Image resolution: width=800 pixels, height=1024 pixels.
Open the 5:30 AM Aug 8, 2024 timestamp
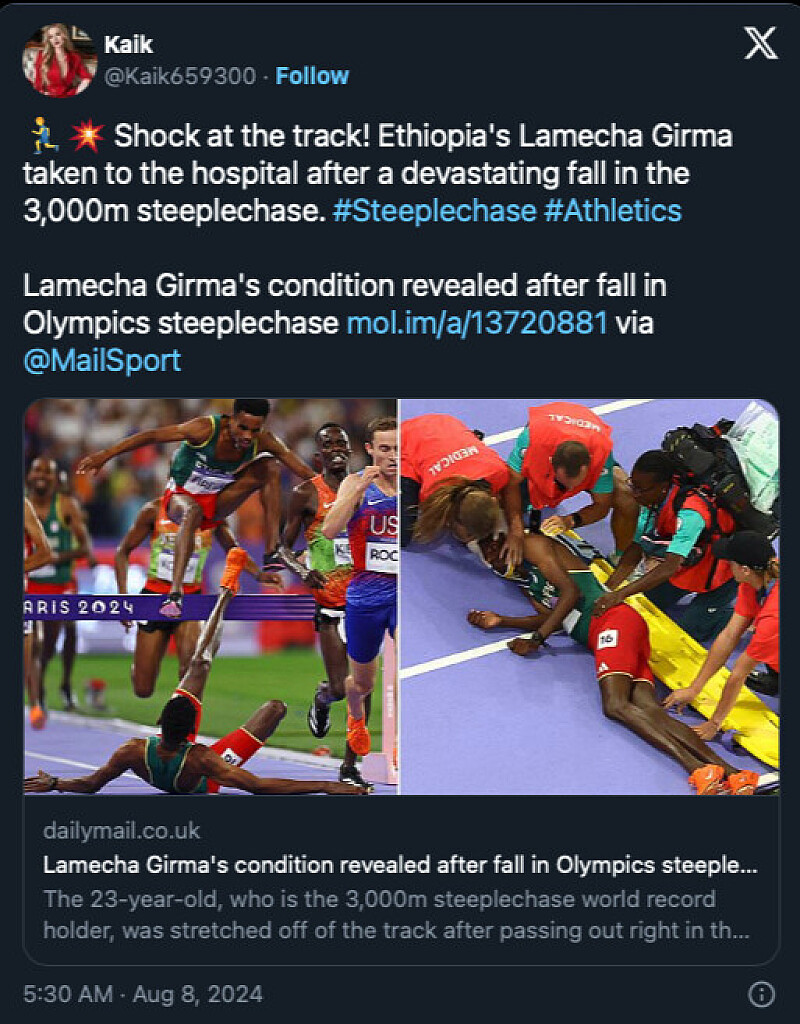(x=143, y=994)
